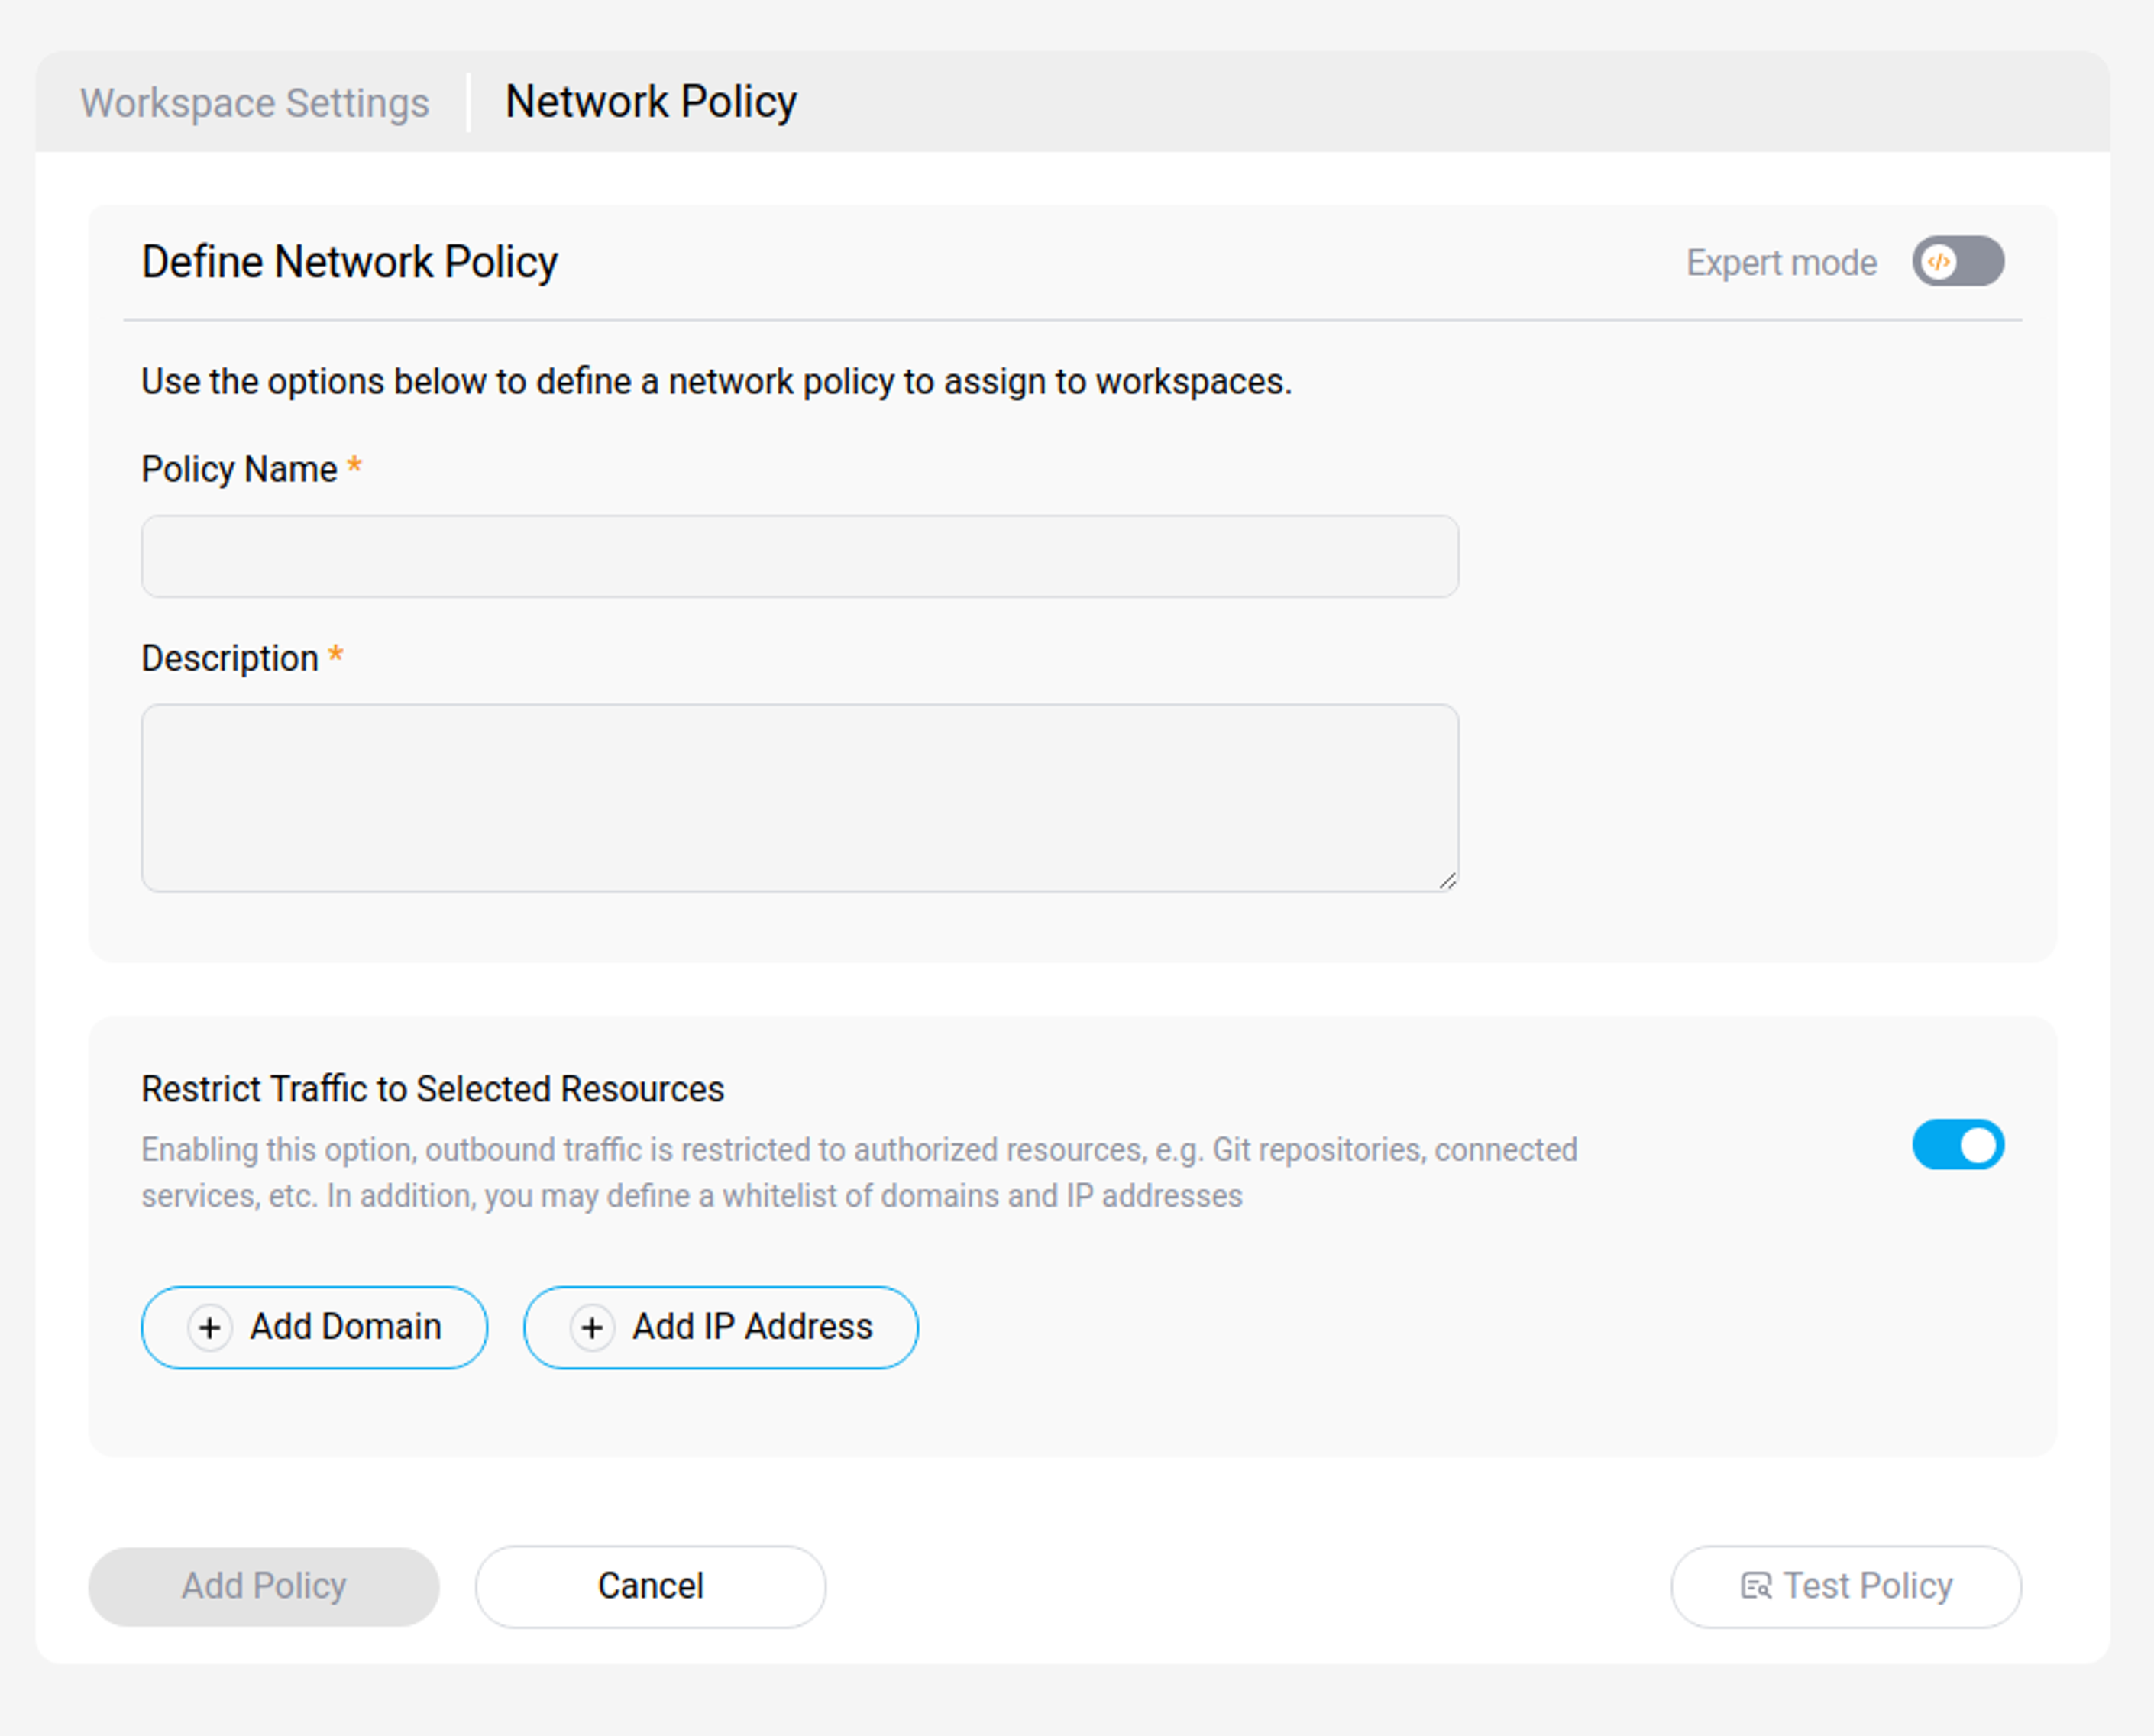Click the resize handle of the Description box
Image resolution: width=2154 pixels, height=1736 pixels.
tap(1448, 880)
